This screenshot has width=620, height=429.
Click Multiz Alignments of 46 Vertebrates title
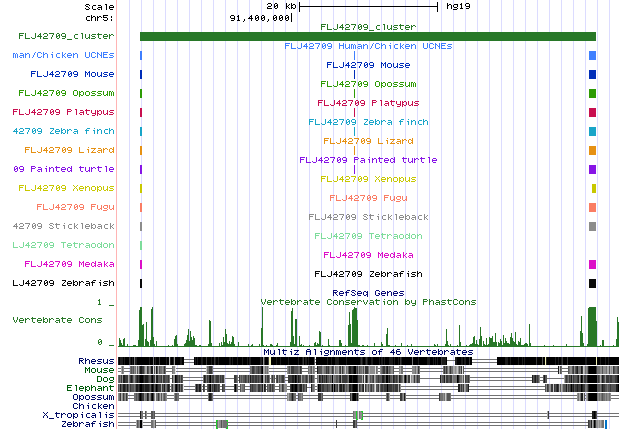(368, 352)
